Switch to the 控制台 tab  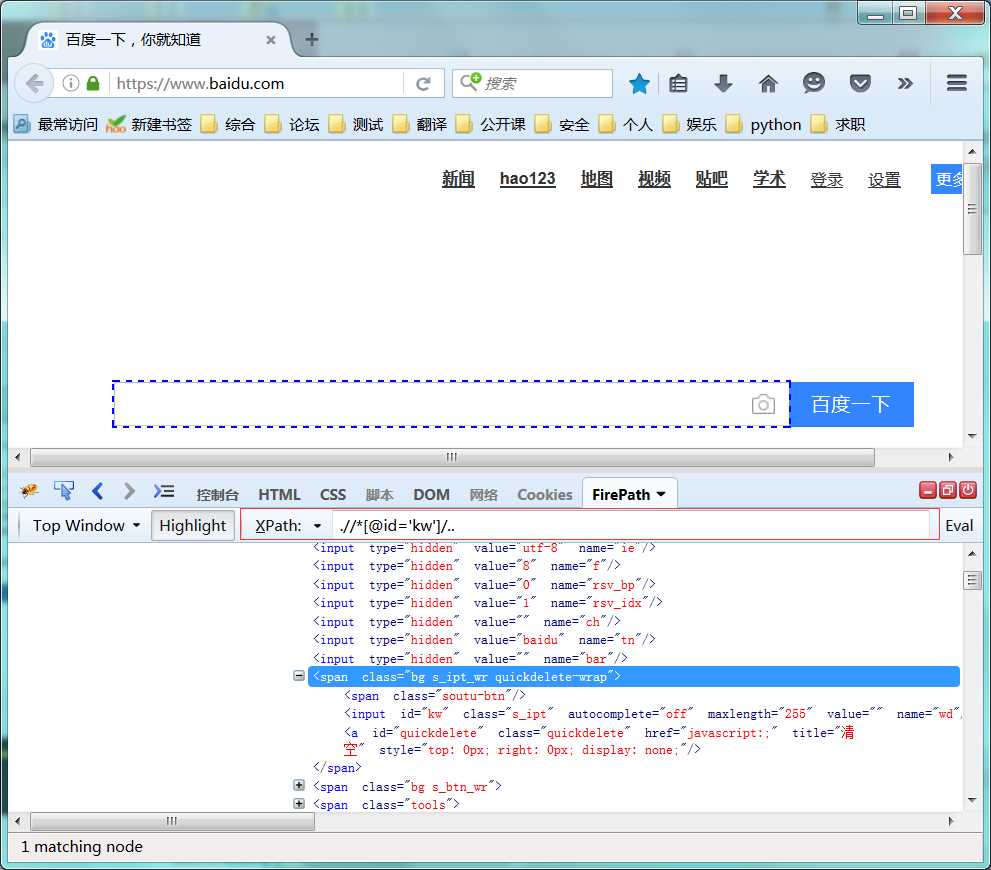pos(217,495)
